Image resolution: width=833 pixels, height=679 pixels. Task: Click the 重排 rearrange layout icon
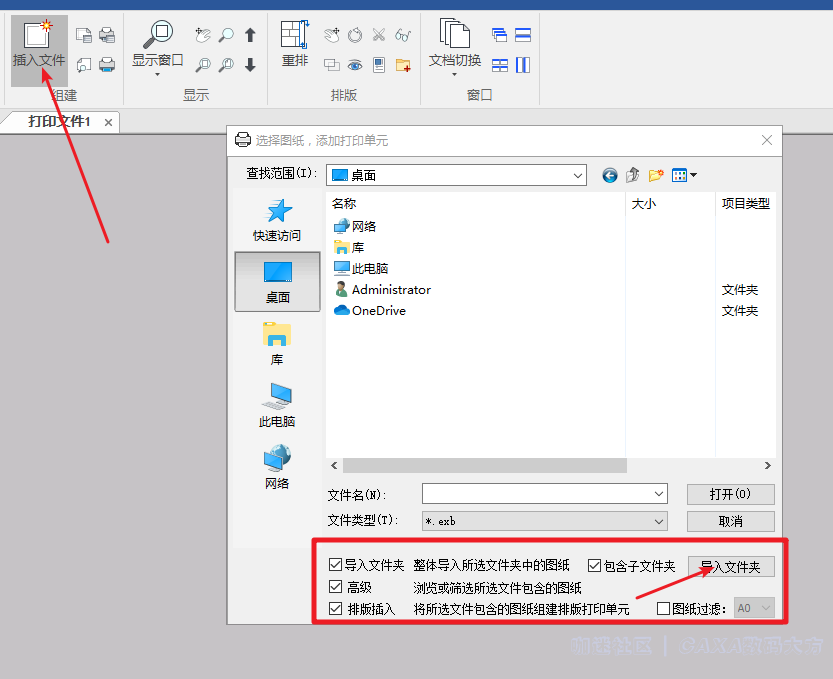[295, 35]
